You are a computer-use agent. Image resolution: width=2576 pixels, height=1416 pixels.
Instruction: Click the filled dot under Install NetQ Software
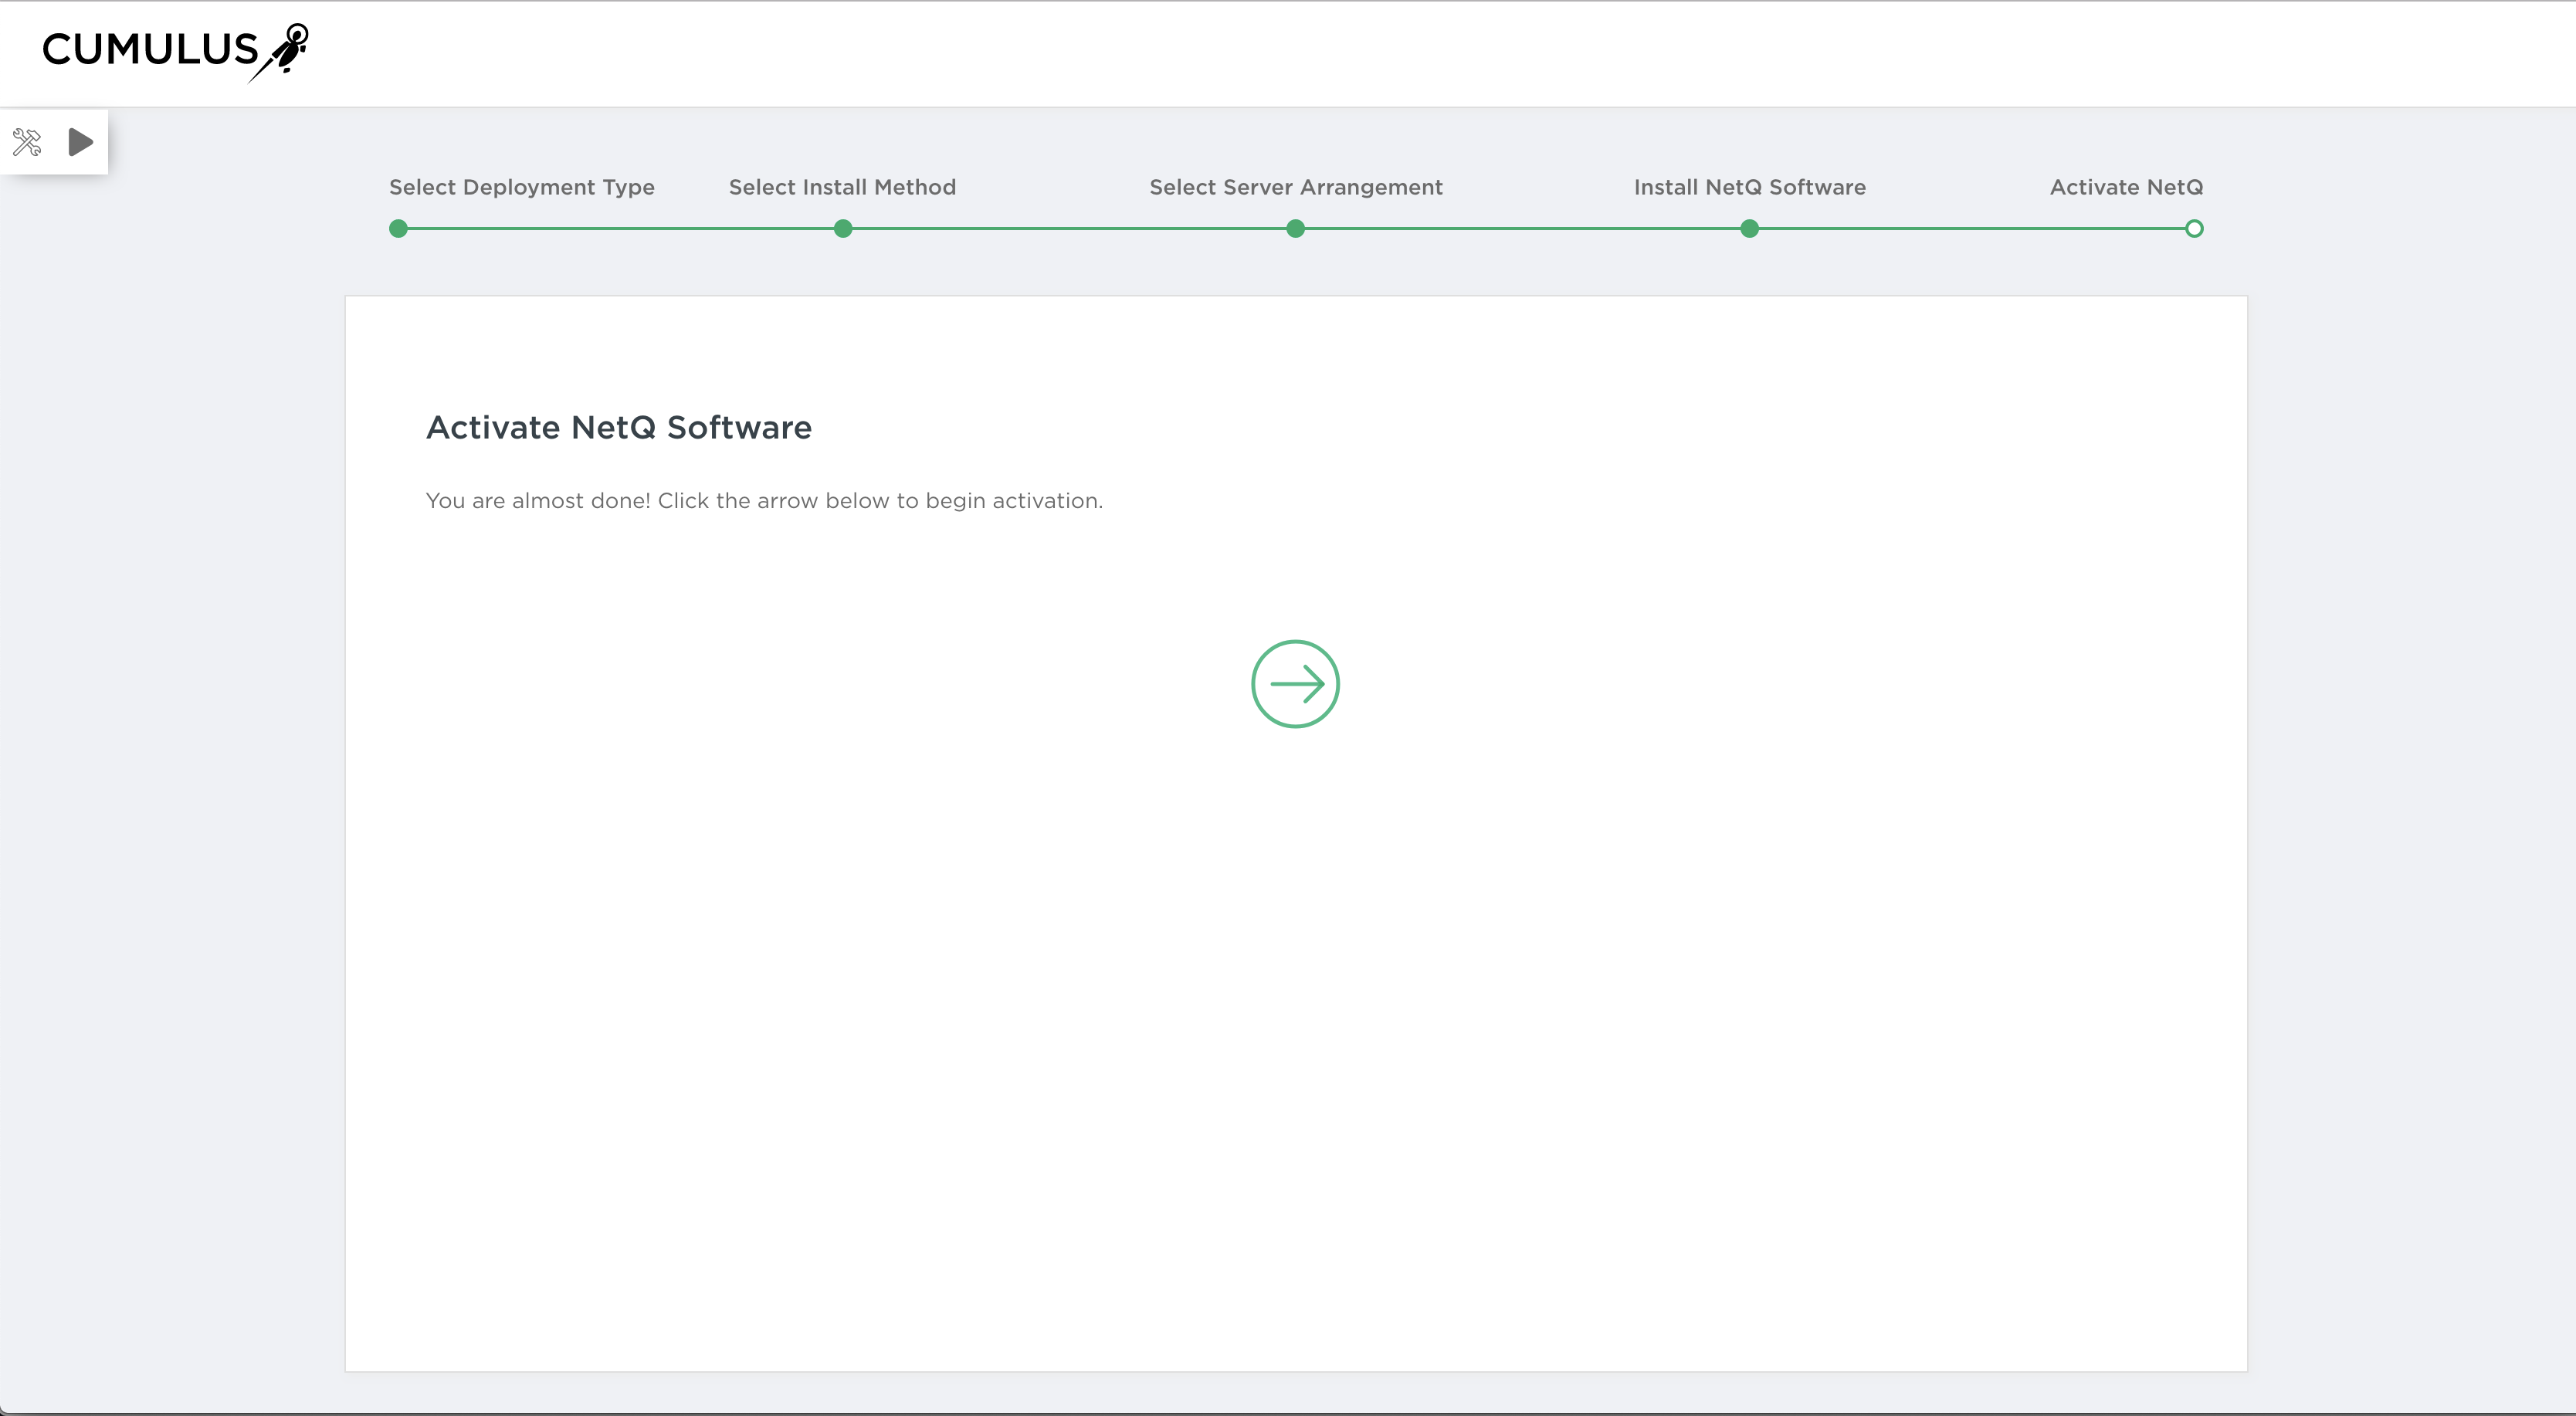click(x=1749, y=228)
